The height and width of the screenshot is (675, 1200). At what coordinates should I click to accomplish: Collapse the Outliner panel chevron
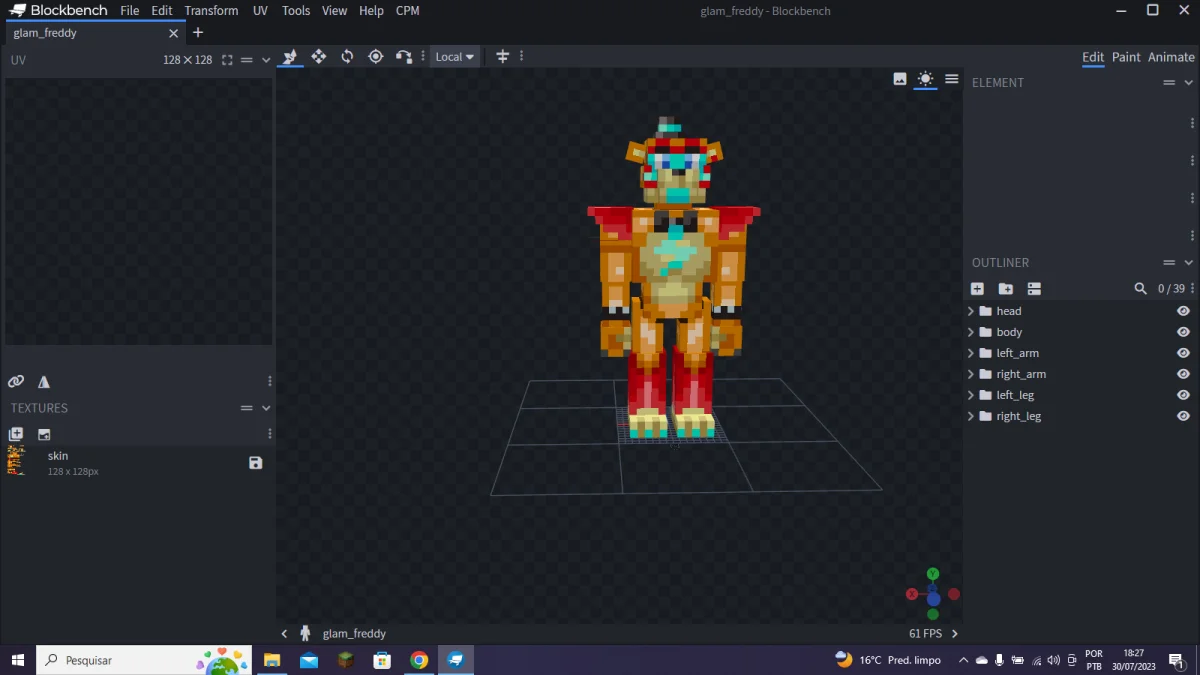(x=1189, y=263)
